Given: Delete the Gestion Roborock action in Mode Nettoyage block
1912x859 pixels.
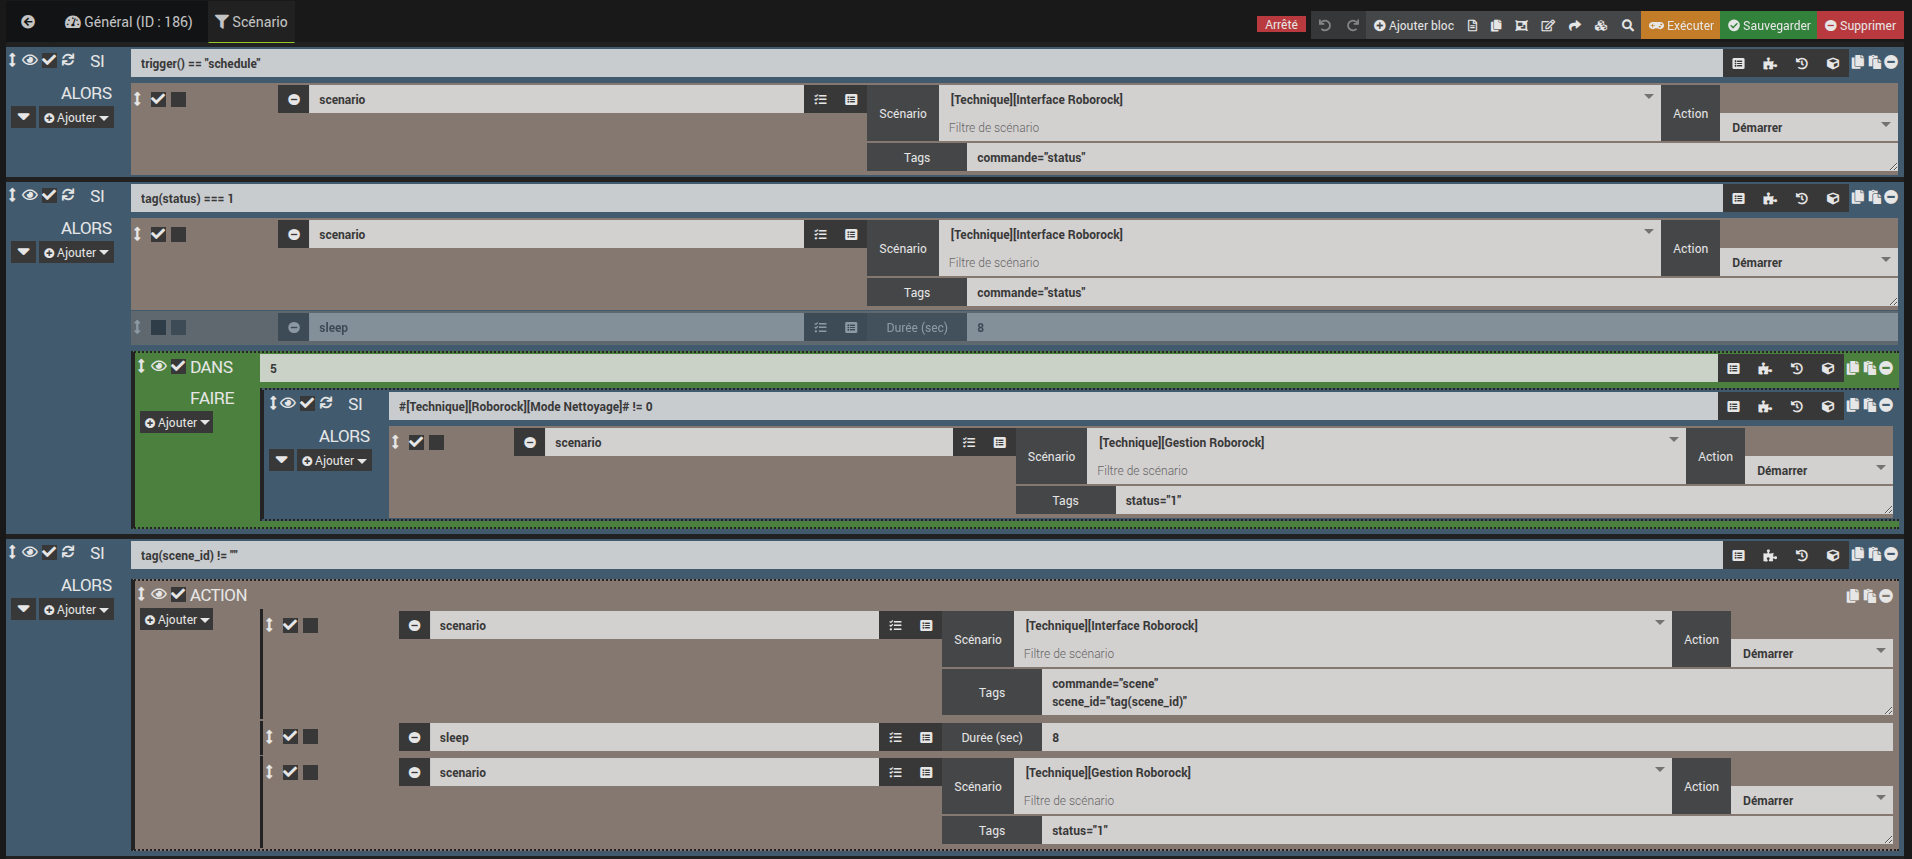Looking at the screenshot, I should pos(530,442).
